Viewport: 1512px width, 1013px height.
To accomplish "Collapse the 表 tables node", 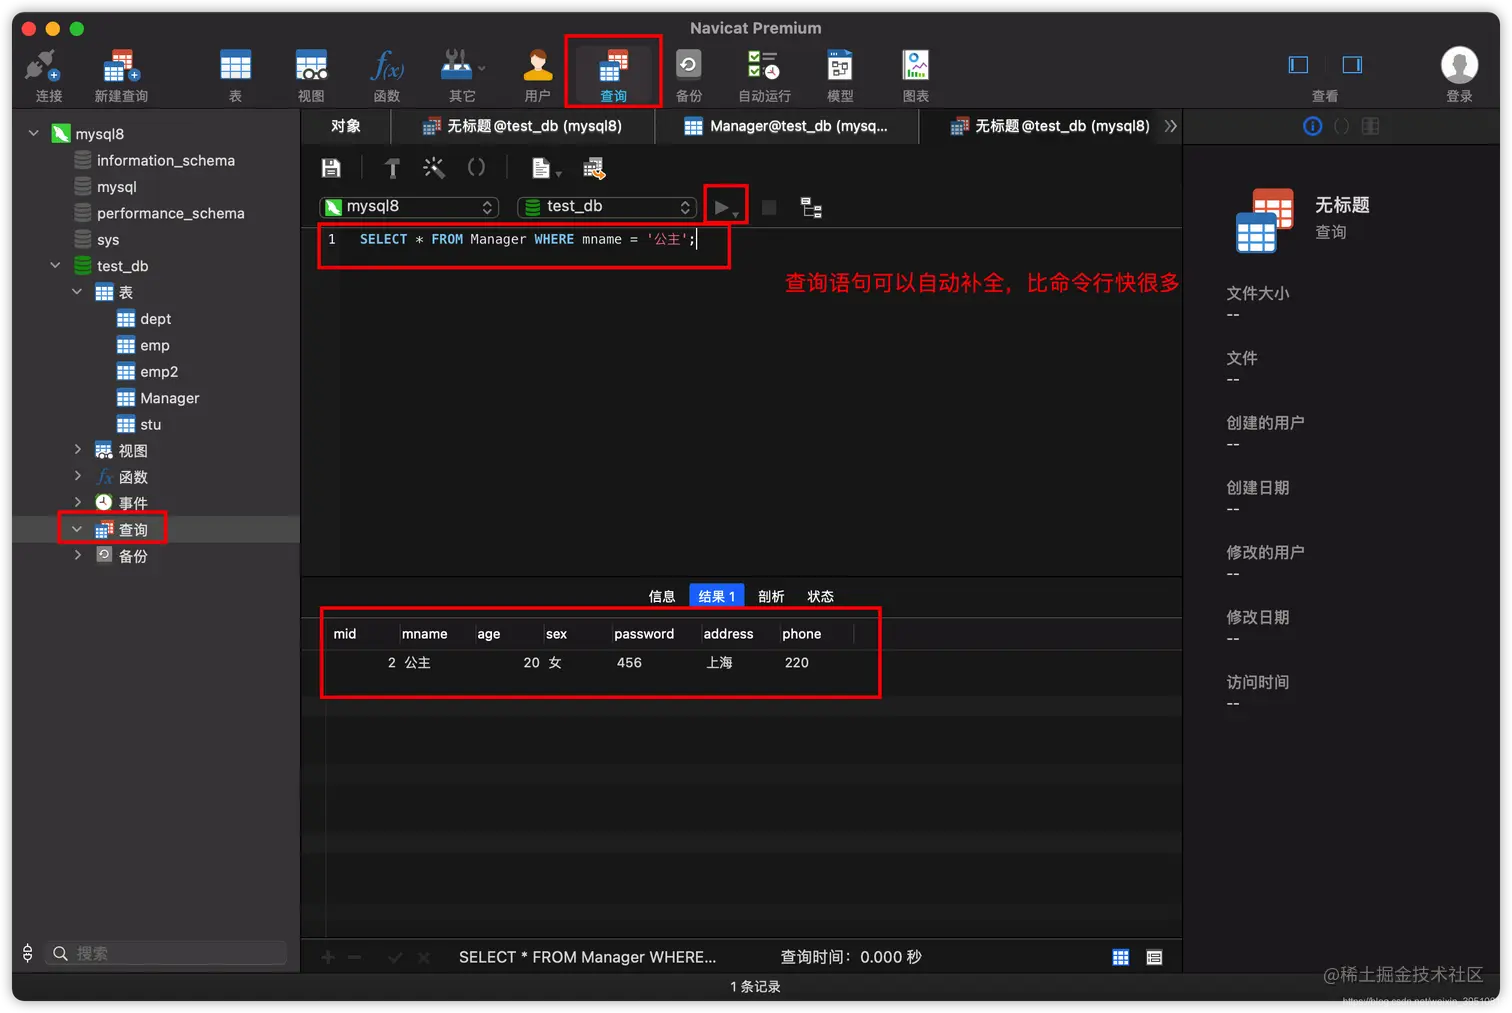I will click(x=77, y=292).
